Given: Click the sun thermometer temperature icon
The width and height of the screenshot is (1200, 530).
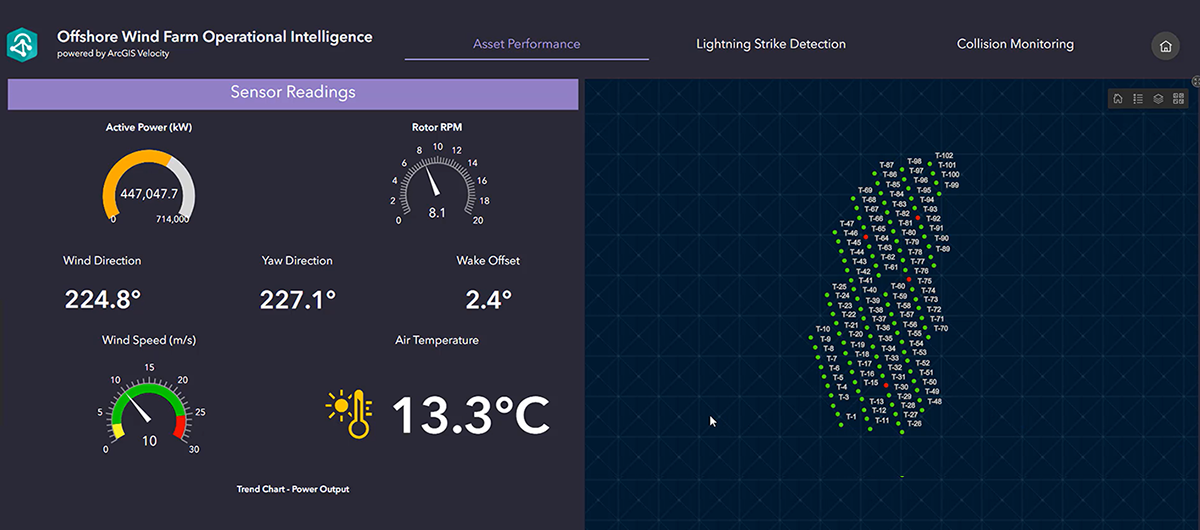Looking at the screenshot, I should pyautogui.click(x=350, y=414).
